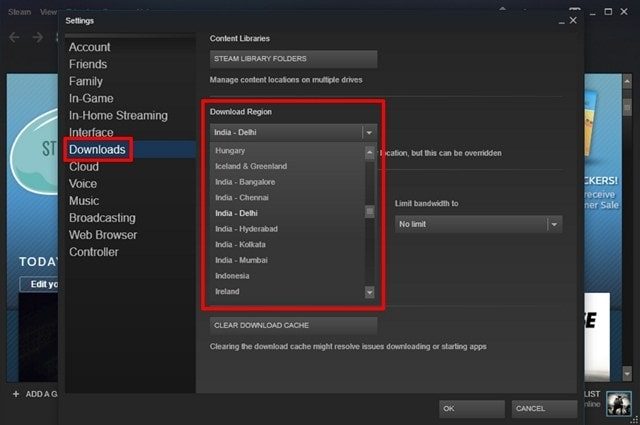Open the Steam menu in menu bar
The width and height of the screenshot is (640, 425).
(19, 12)
